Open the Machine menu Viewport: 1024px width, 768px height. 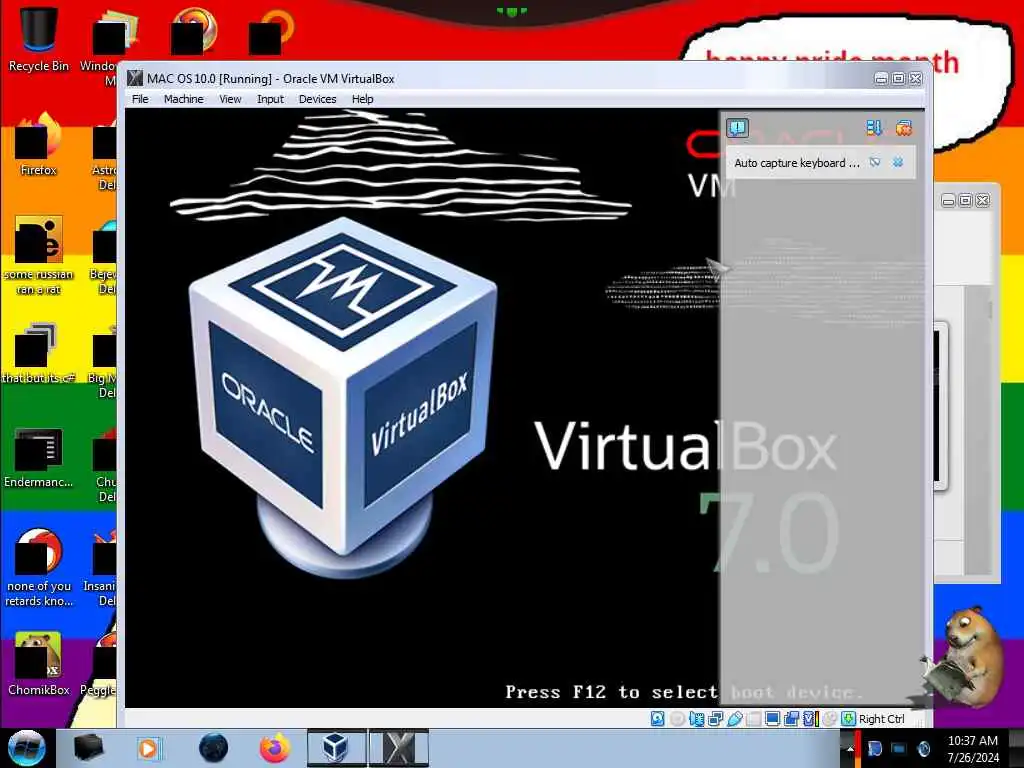click(x=184, y=99)
